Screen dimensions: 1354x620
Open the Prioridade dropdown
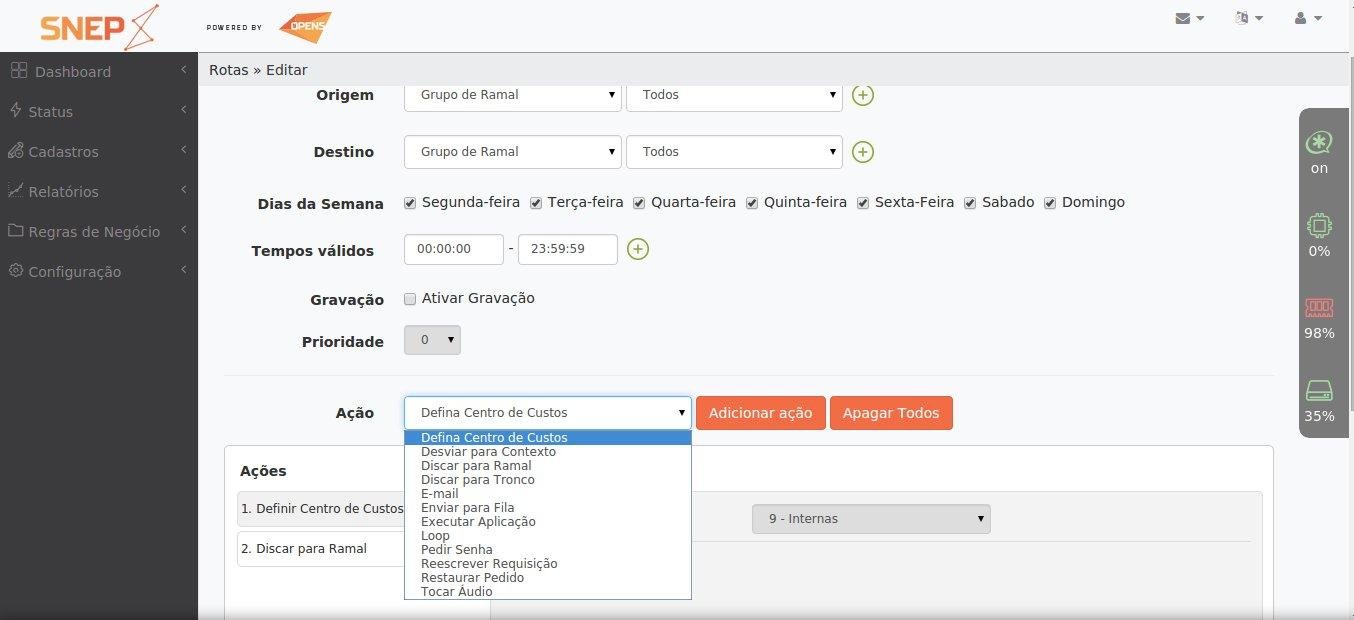click(432, 340)
